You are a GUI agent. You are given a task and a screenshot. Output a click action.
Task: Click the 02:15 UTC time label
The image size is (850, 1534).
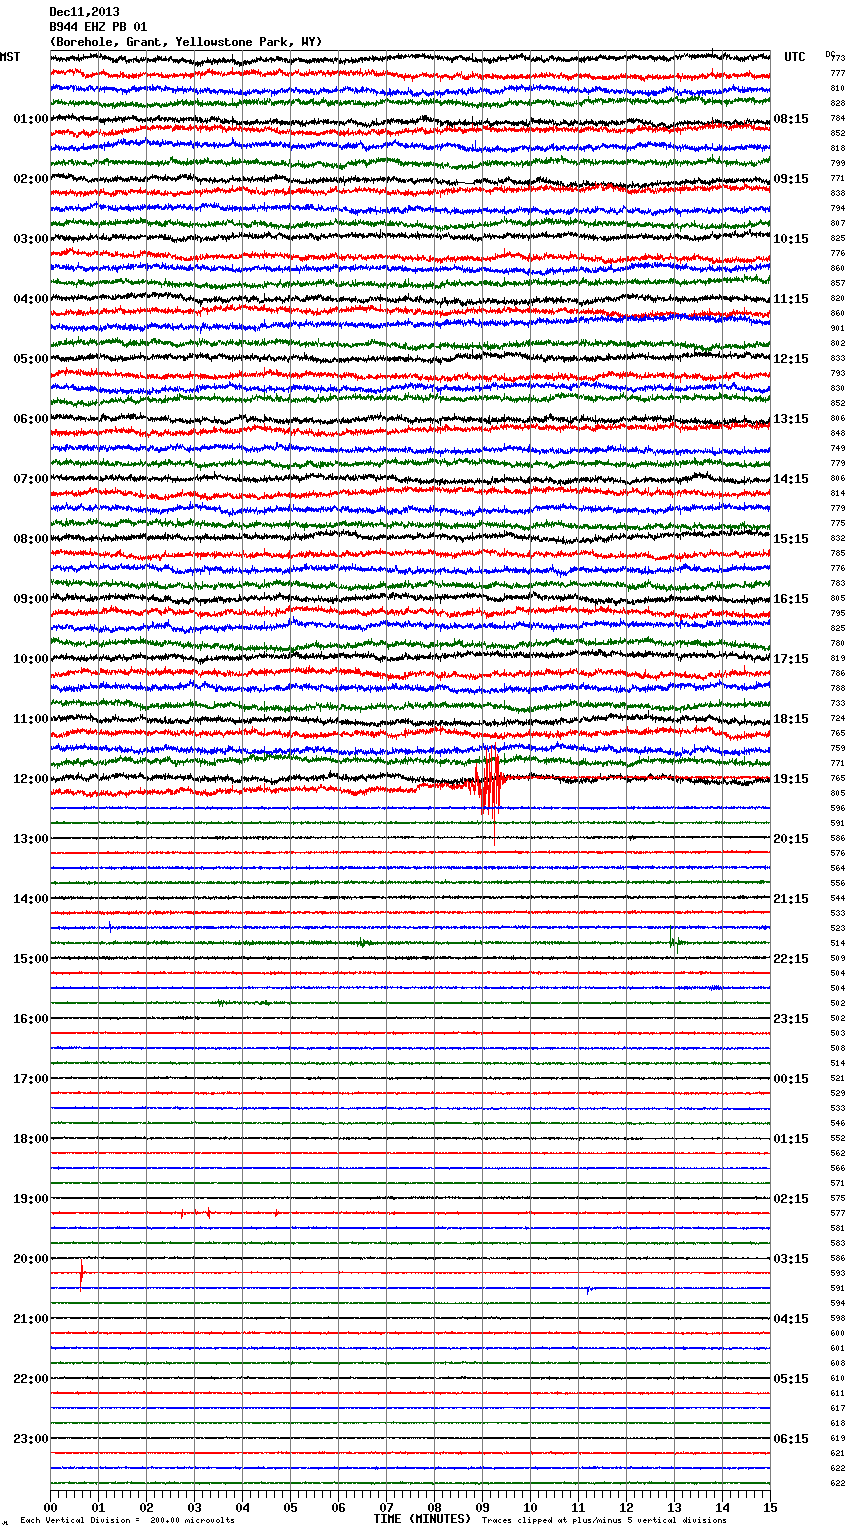[x=791, y=1199]
